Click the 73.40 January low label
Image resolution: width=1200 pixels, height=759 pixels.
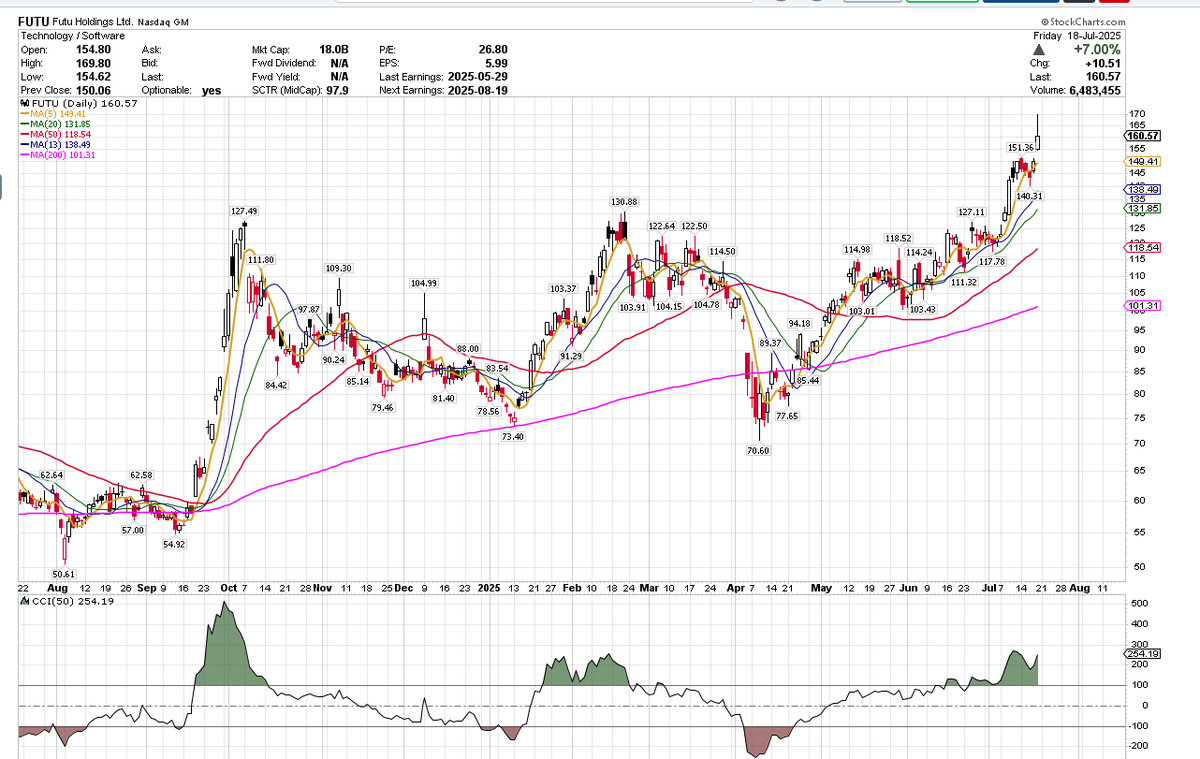pyautogui.click(x=514, y=438)
